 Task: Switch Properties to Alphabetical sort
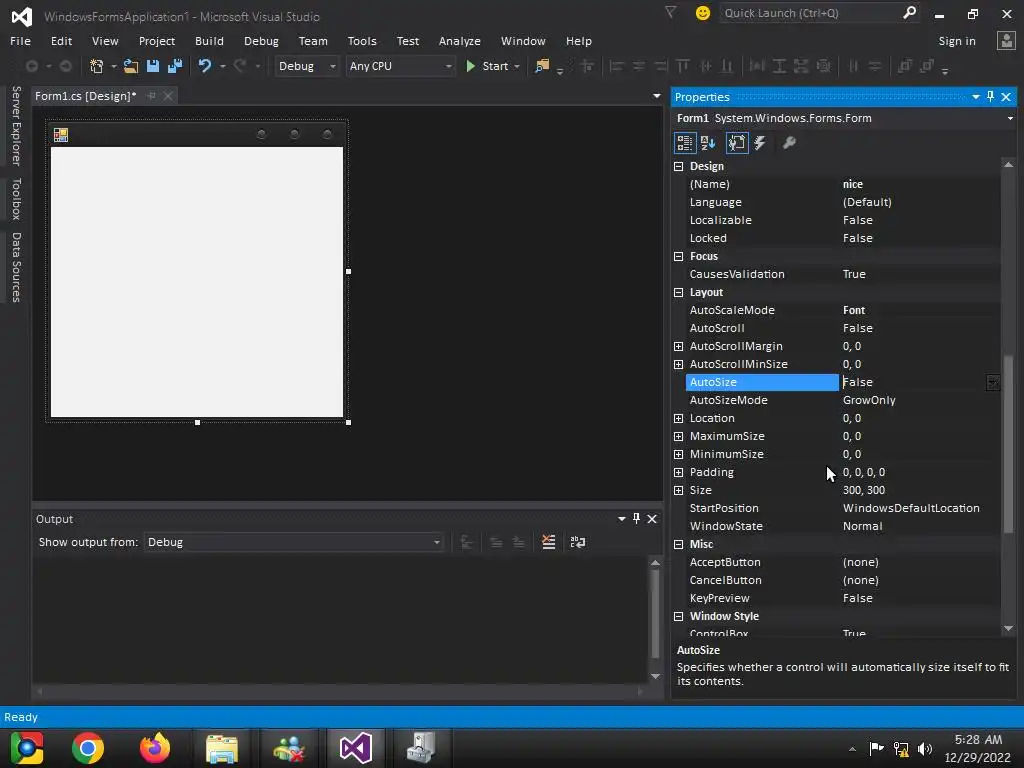[x=708, y=143]
